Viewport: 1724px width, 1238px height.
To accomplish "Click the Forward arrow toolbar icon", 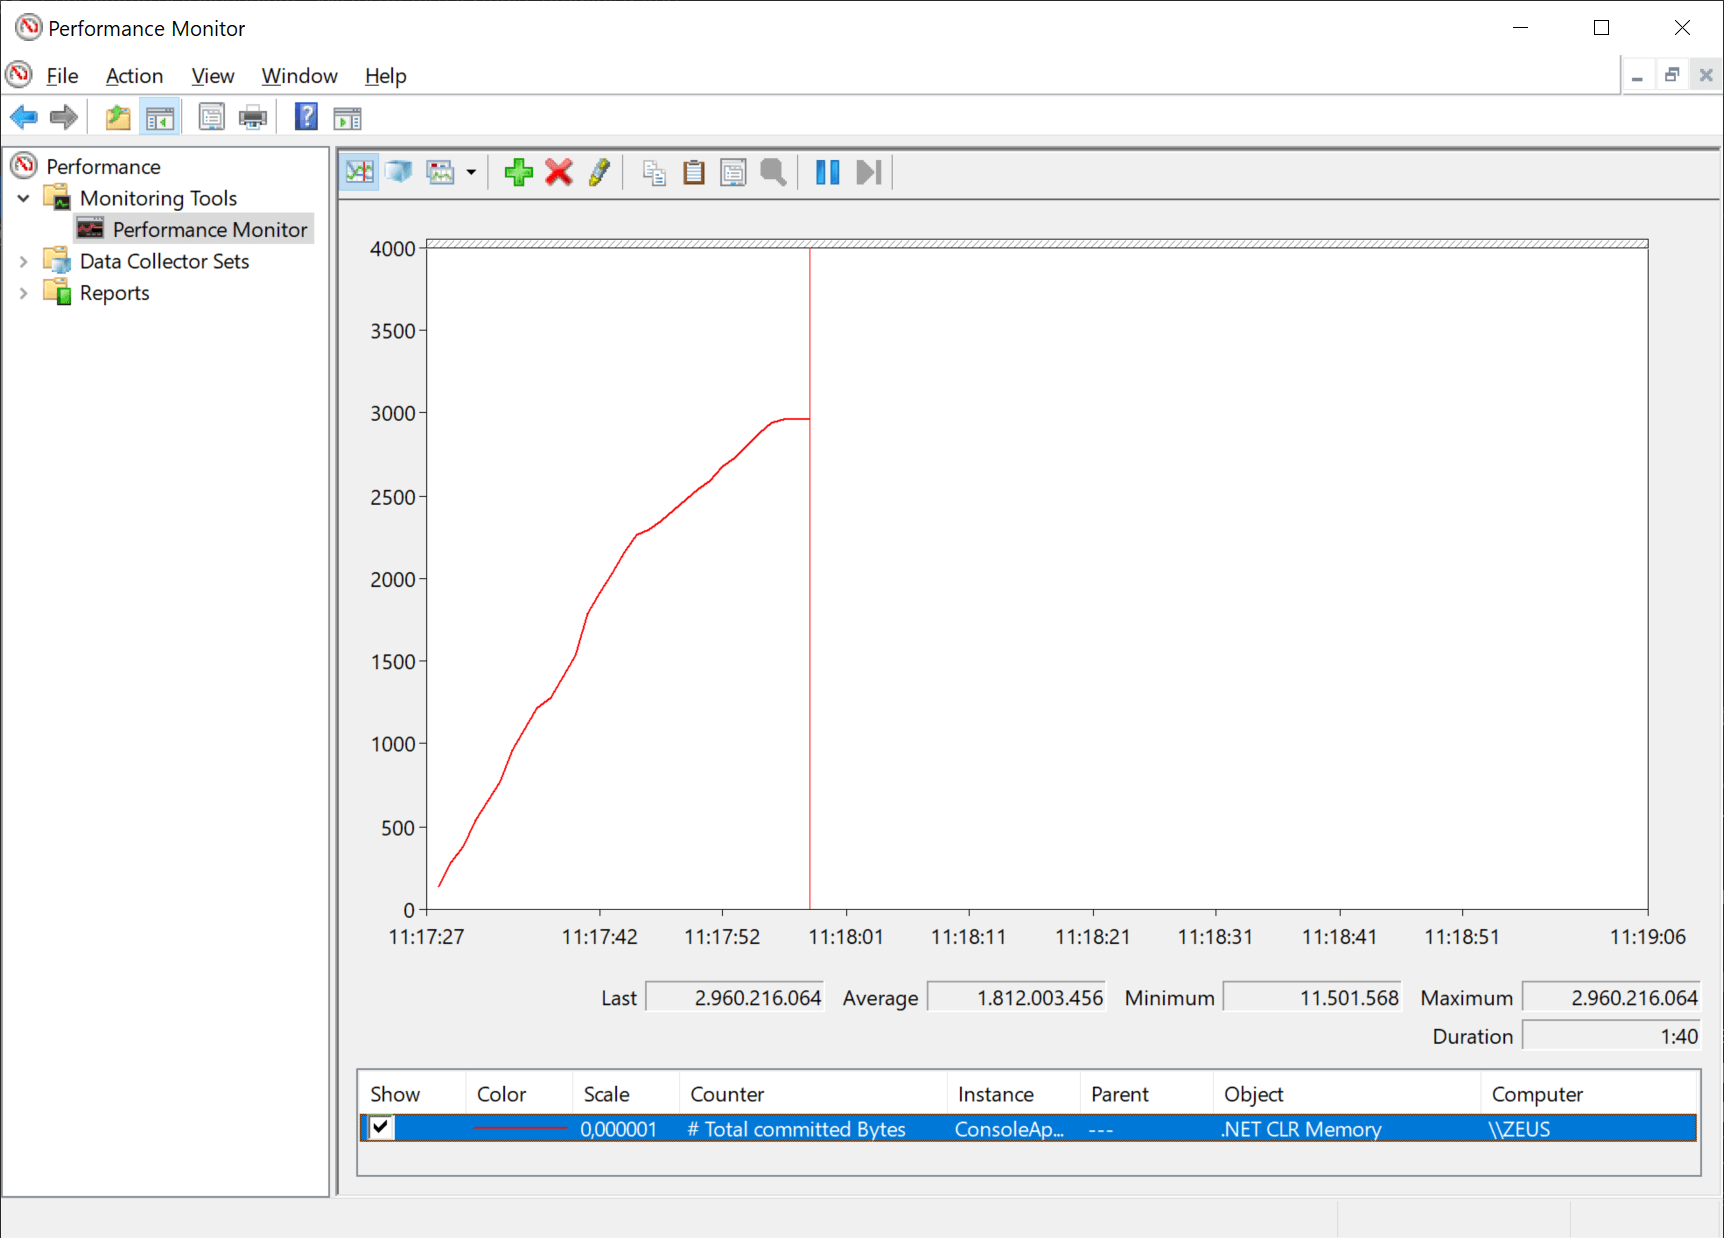I will (64, 118).
